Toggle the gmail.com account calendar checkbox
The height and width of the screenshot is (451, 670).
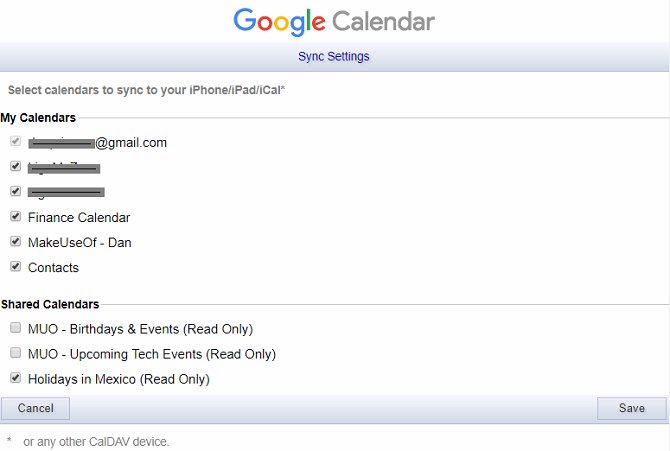coord(15,142)
